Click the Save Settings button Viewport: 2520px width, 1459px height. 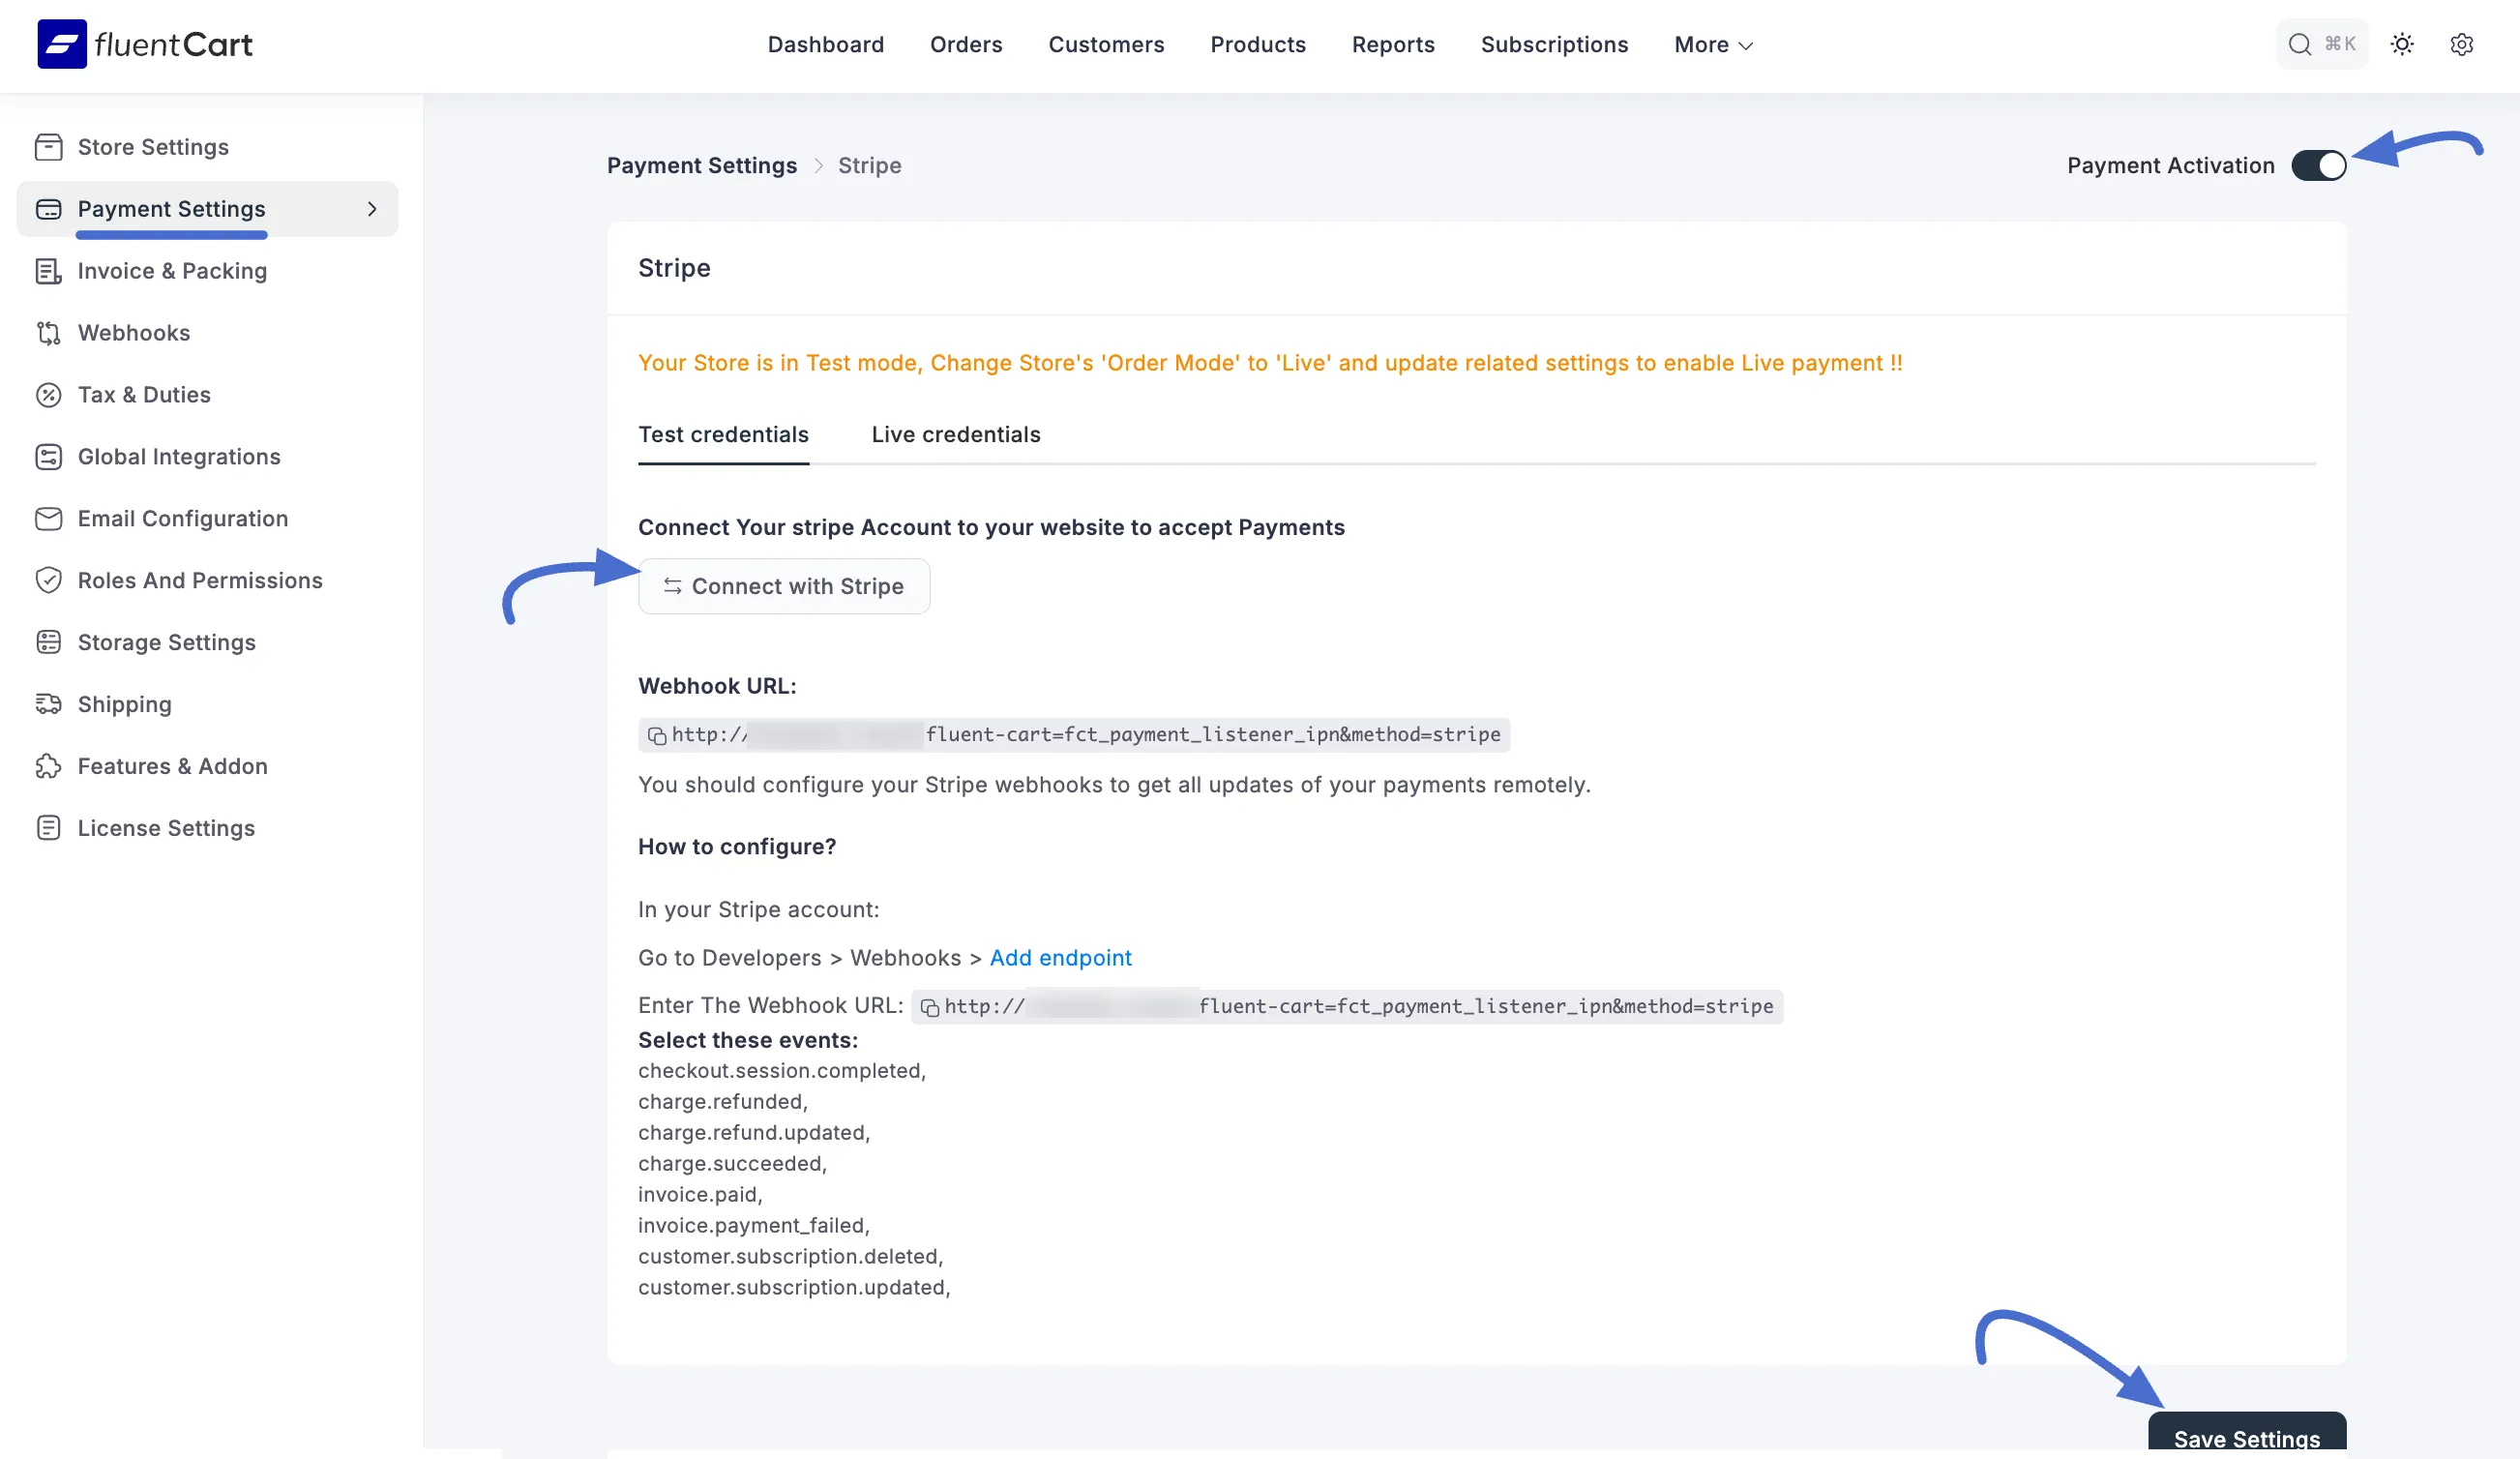pos(2245,1438)
